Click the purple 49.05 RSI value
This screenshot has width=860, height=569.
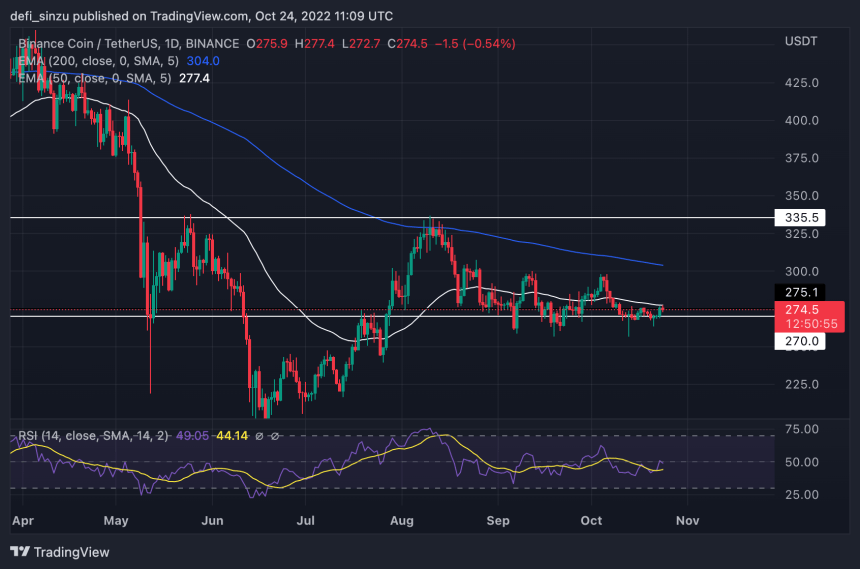pyautogui.click(x=193, y=436)
